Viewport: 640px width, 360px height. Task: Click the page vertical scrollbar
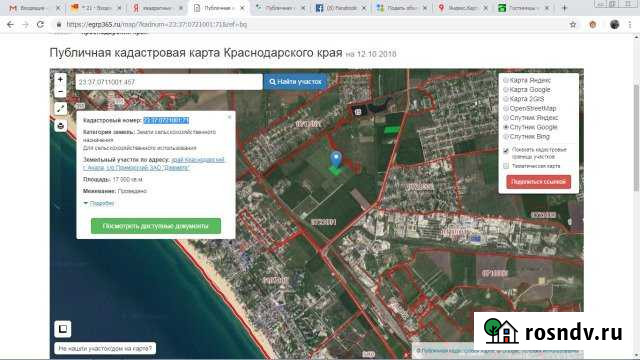click(x=636, y=139)
